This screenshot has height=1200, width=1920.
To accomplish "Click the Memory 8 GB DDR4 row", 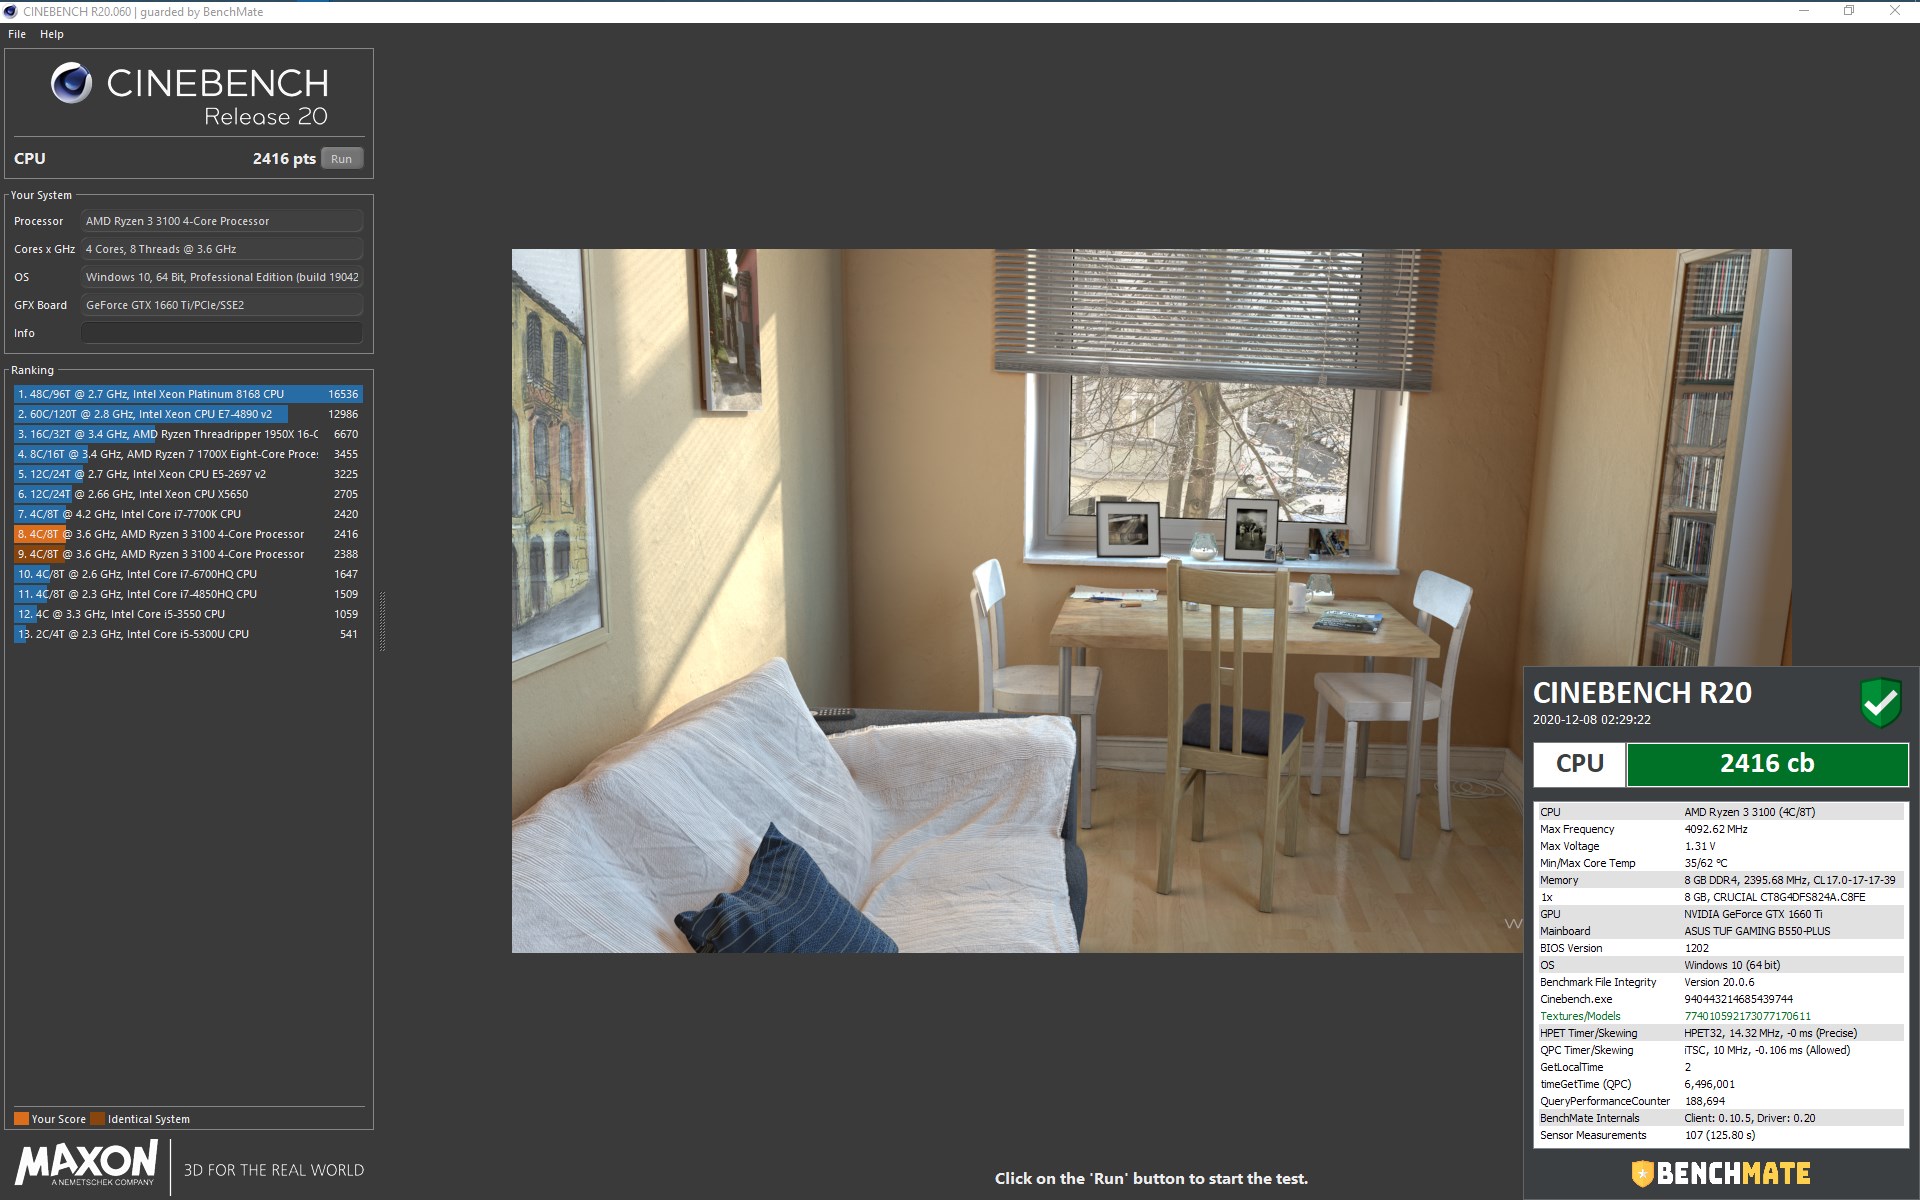I will pyautogui.click(x=1719, y=880).
